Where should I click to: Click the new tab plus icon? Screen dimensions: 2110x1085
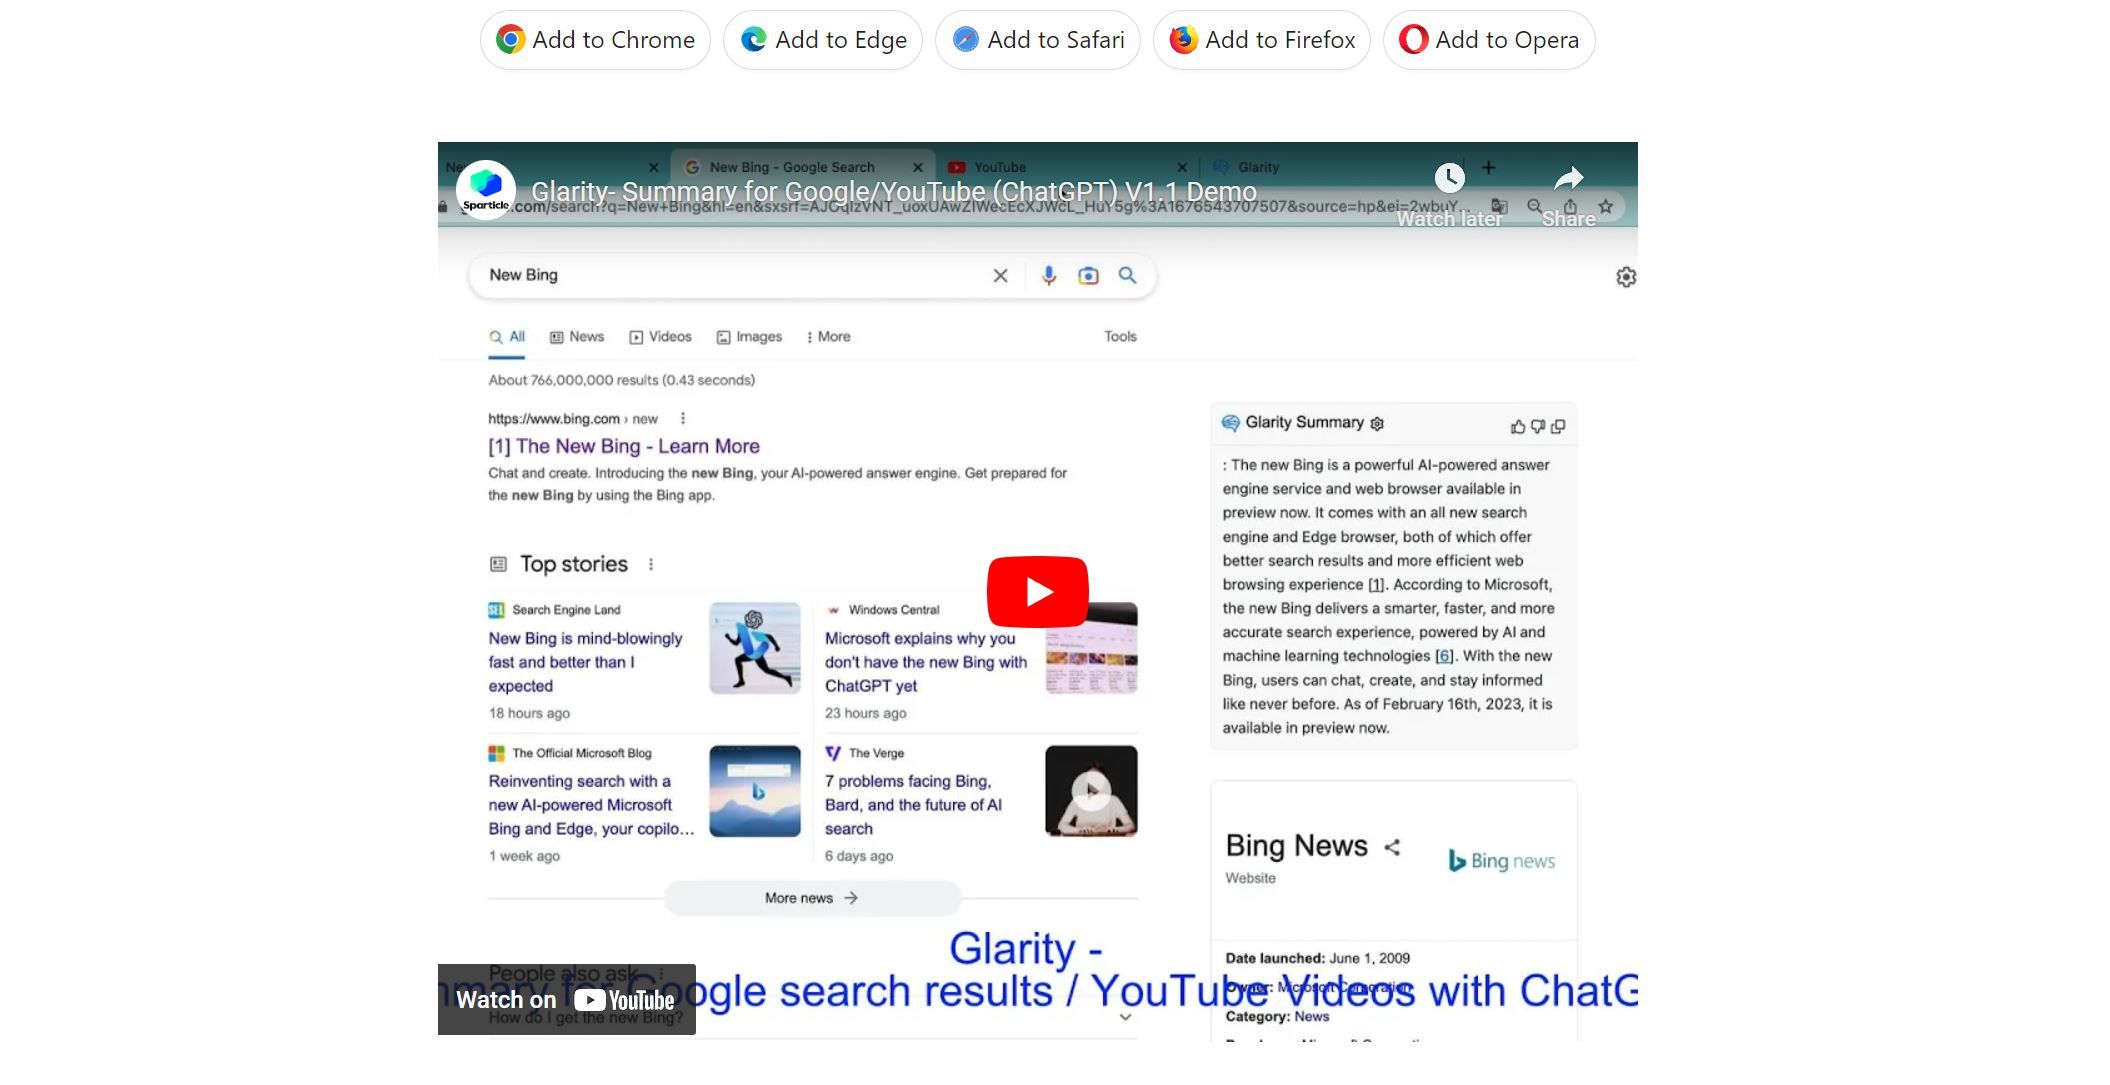click(1488, 168)
